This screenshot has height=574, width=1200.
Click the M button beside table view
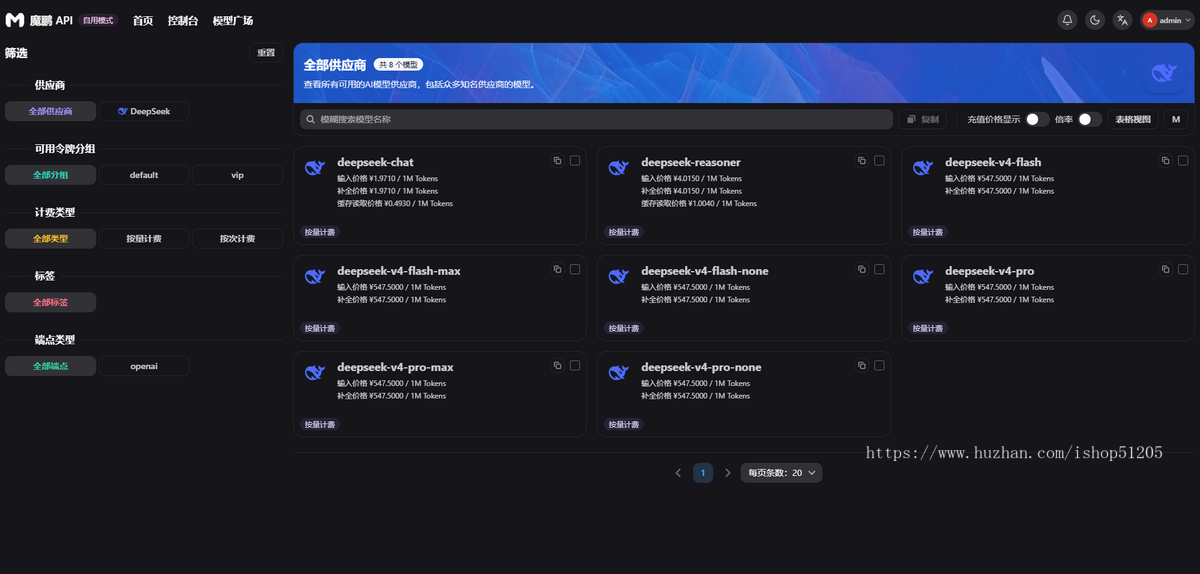(1176, 119)
